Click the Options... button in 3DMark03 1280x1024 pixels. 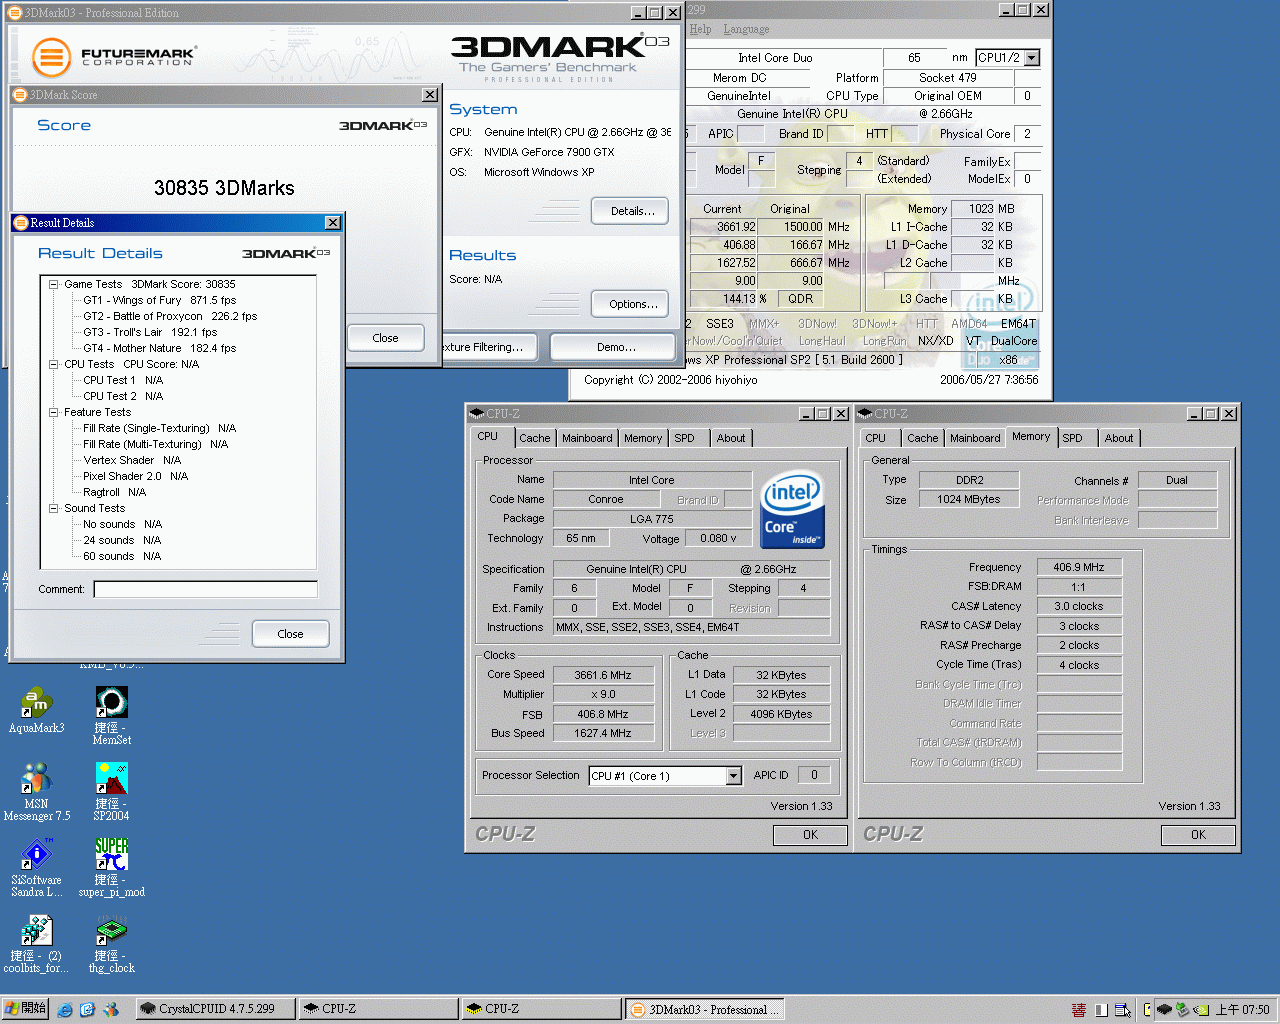click(x=630, y=304)
